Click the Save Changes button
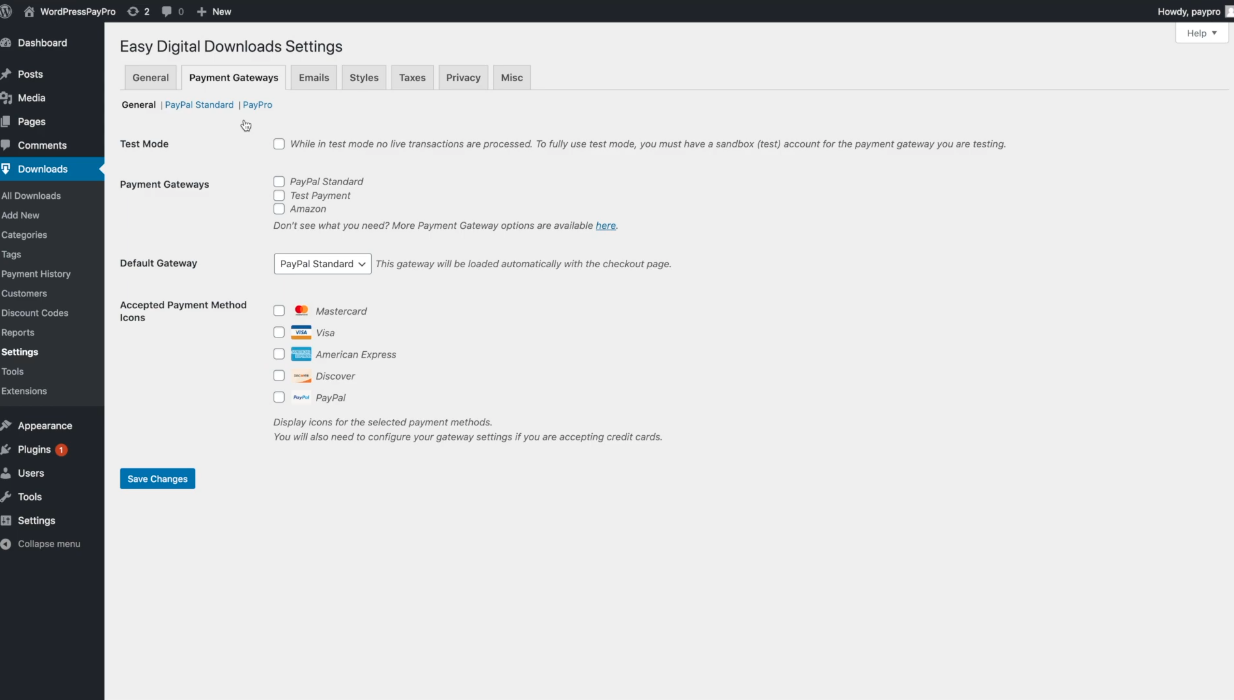The image size is (1234, 700). click(x=157, y=479)
